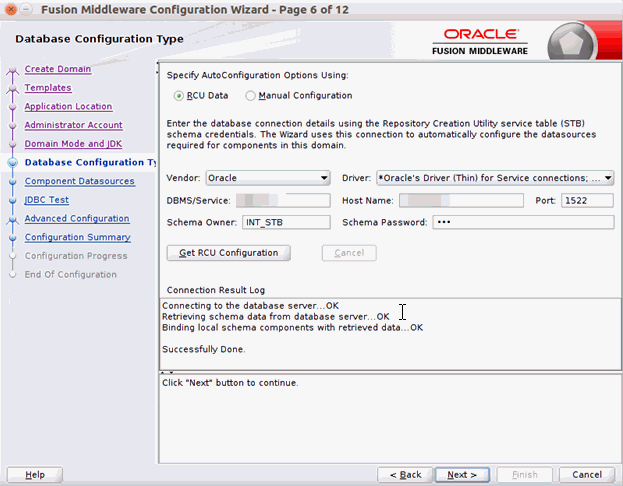Go to the Templates step

(48, 87)
